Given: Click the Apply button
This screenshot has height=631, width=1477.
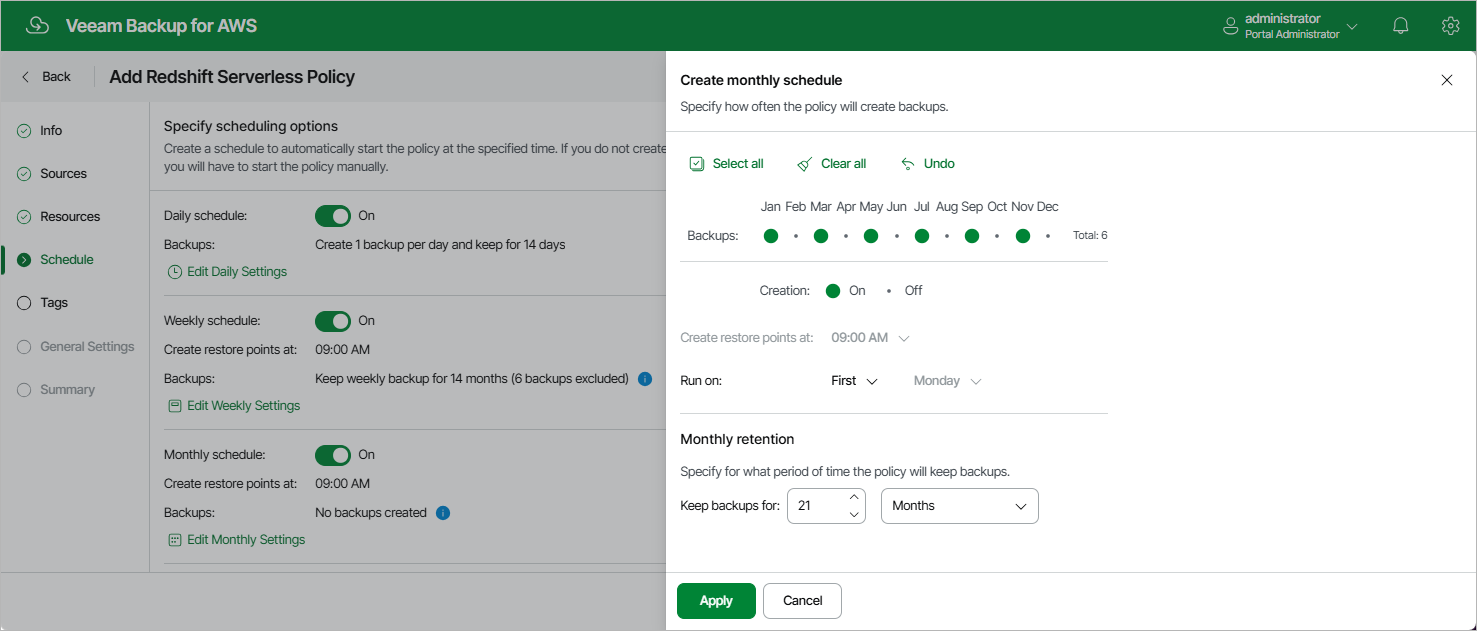Looking at the screenshot, I should pos(716,601).
